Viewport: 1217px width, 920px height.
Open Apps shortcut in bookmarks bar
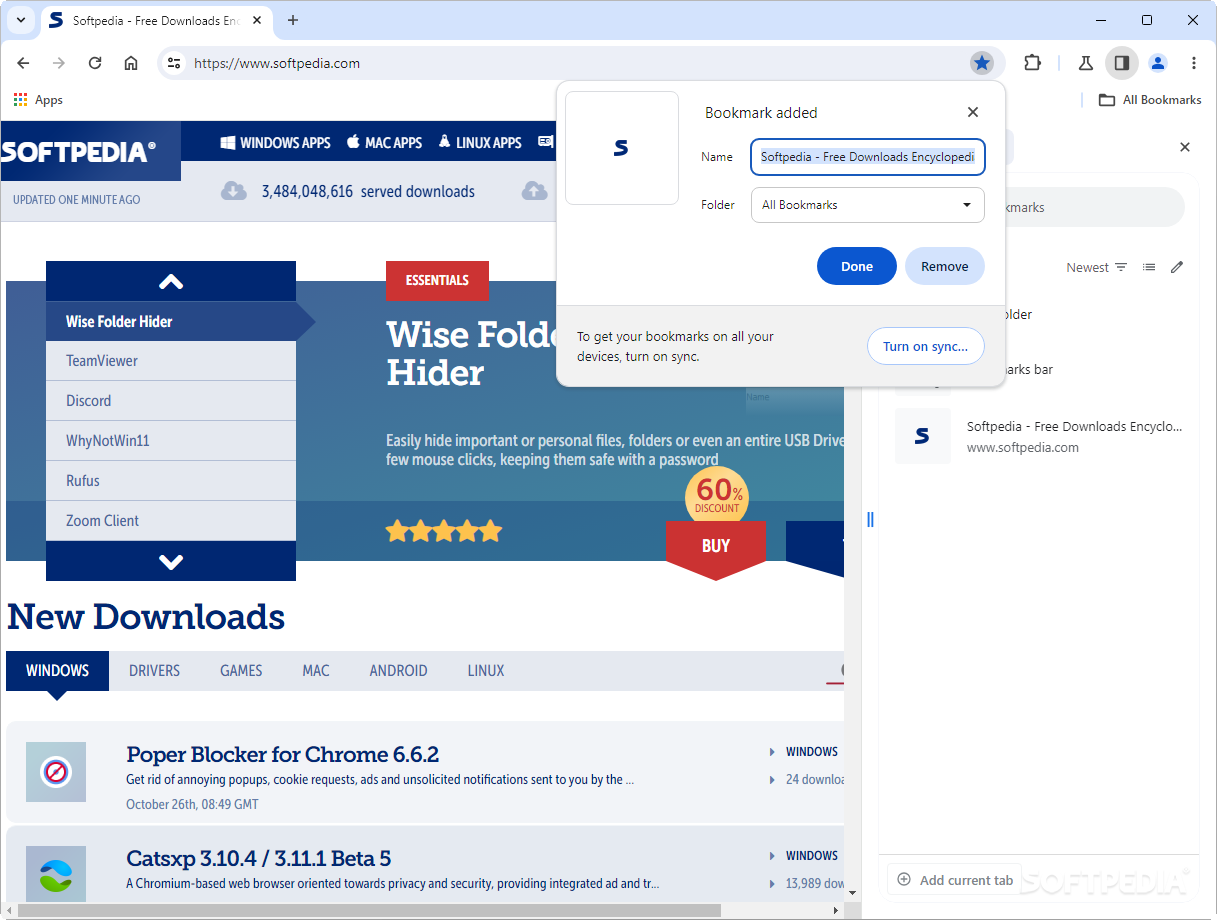click(x=38, y=100)
